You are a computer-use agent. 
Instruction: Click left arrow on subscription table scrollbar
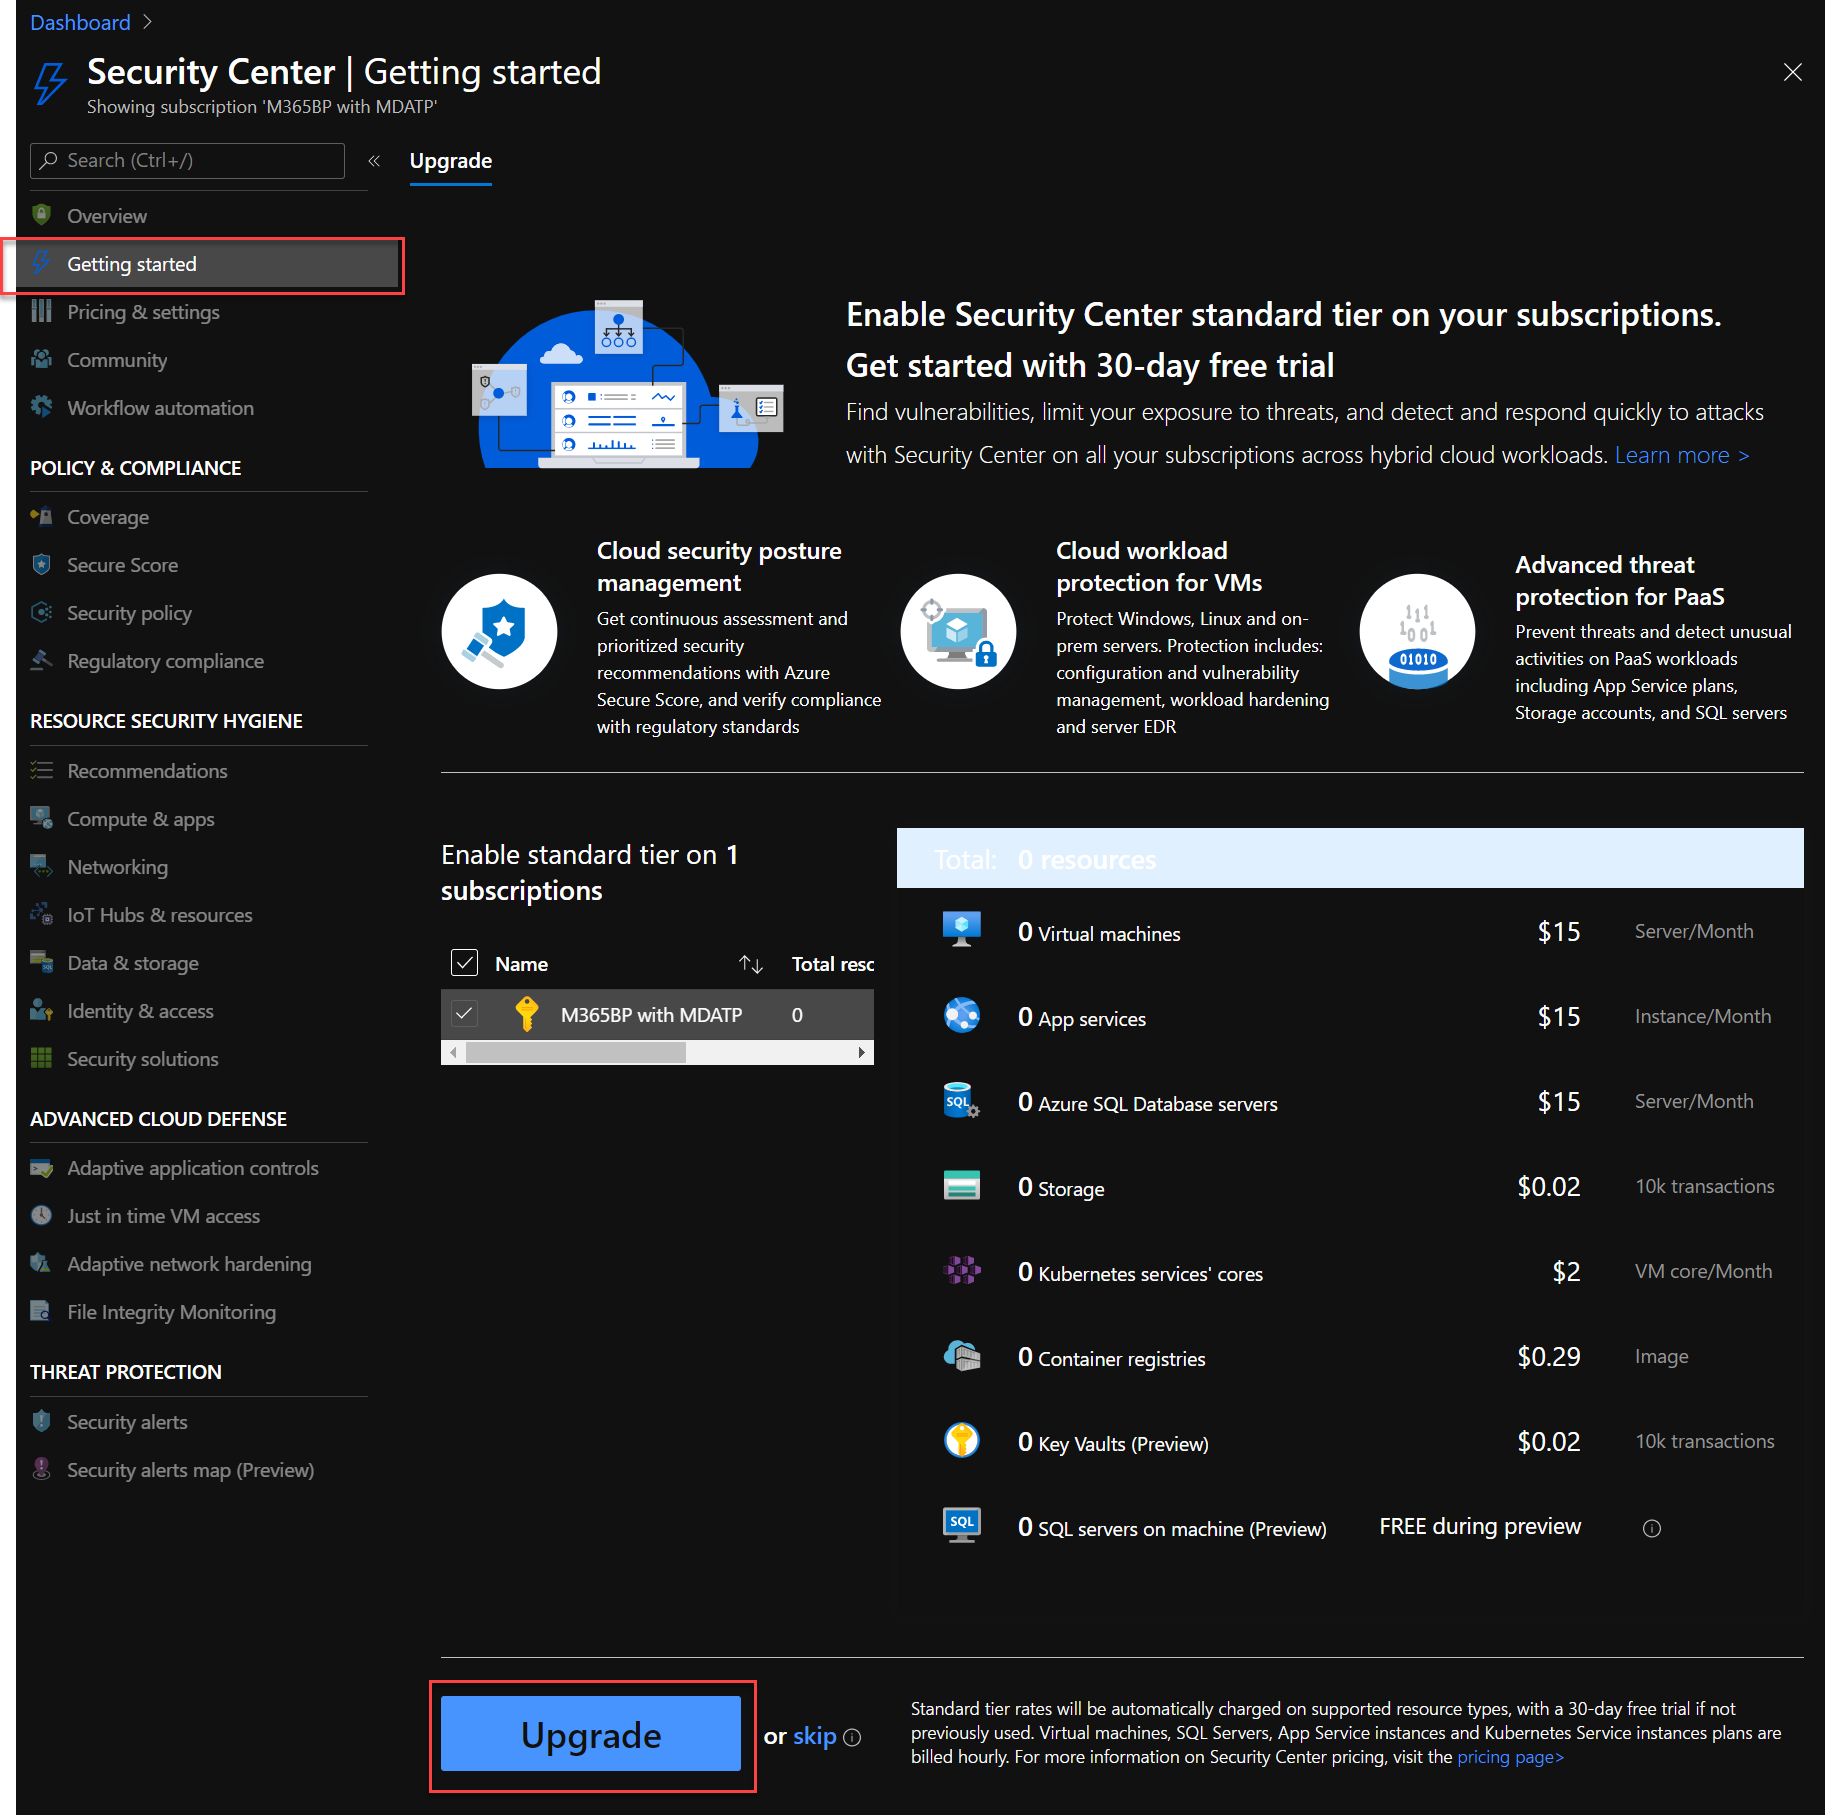(454, 1052)
